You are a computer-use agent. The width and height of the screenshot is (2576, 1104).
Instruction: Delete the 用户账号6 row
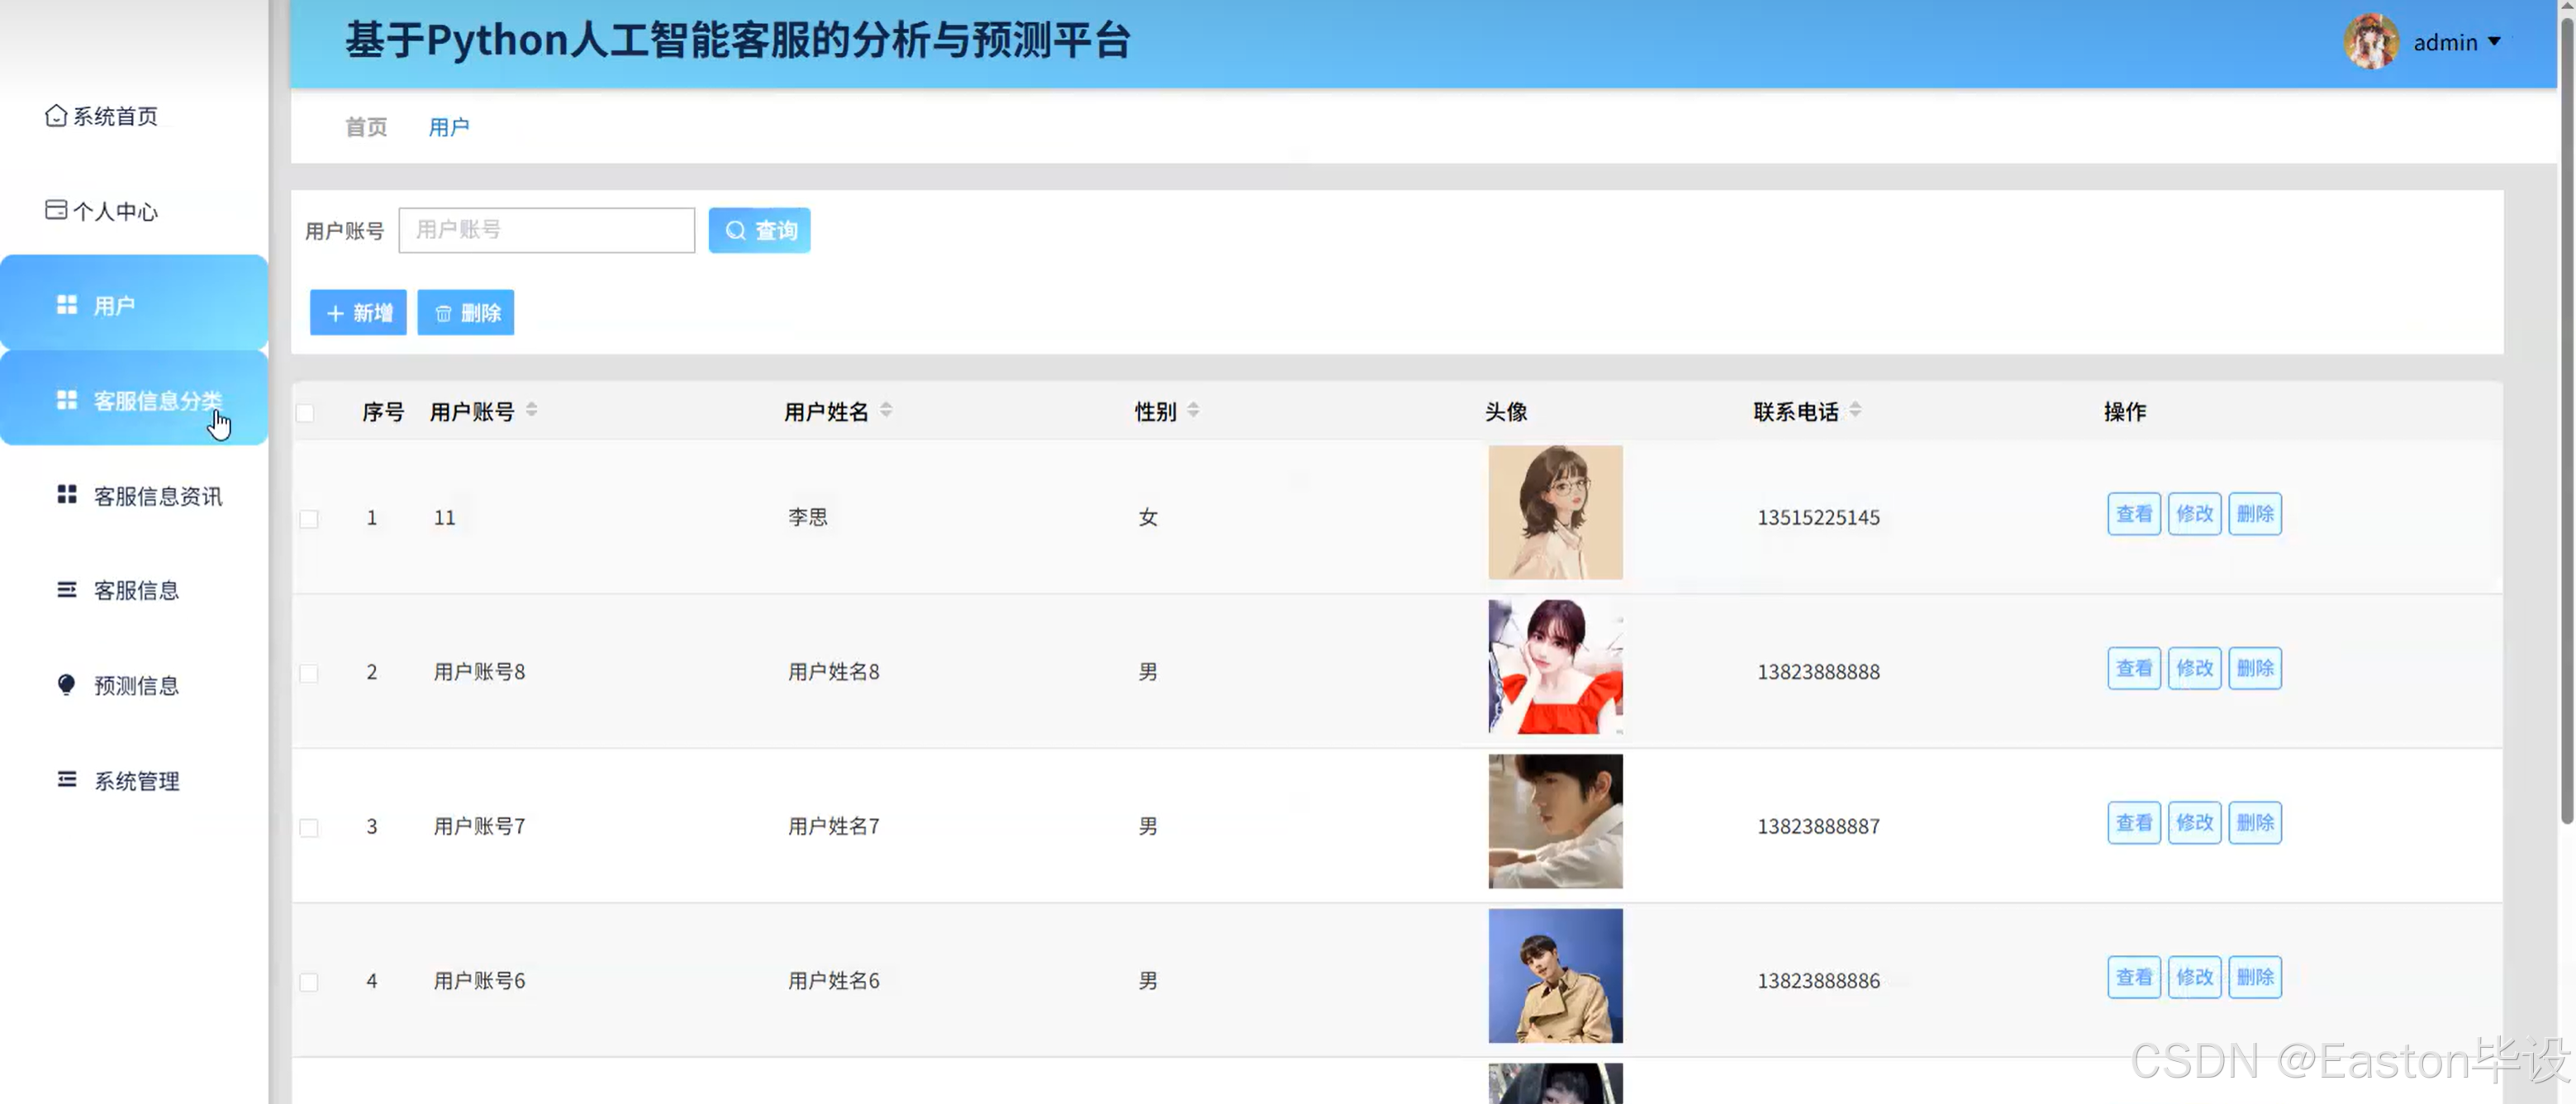click(2255, 977)
